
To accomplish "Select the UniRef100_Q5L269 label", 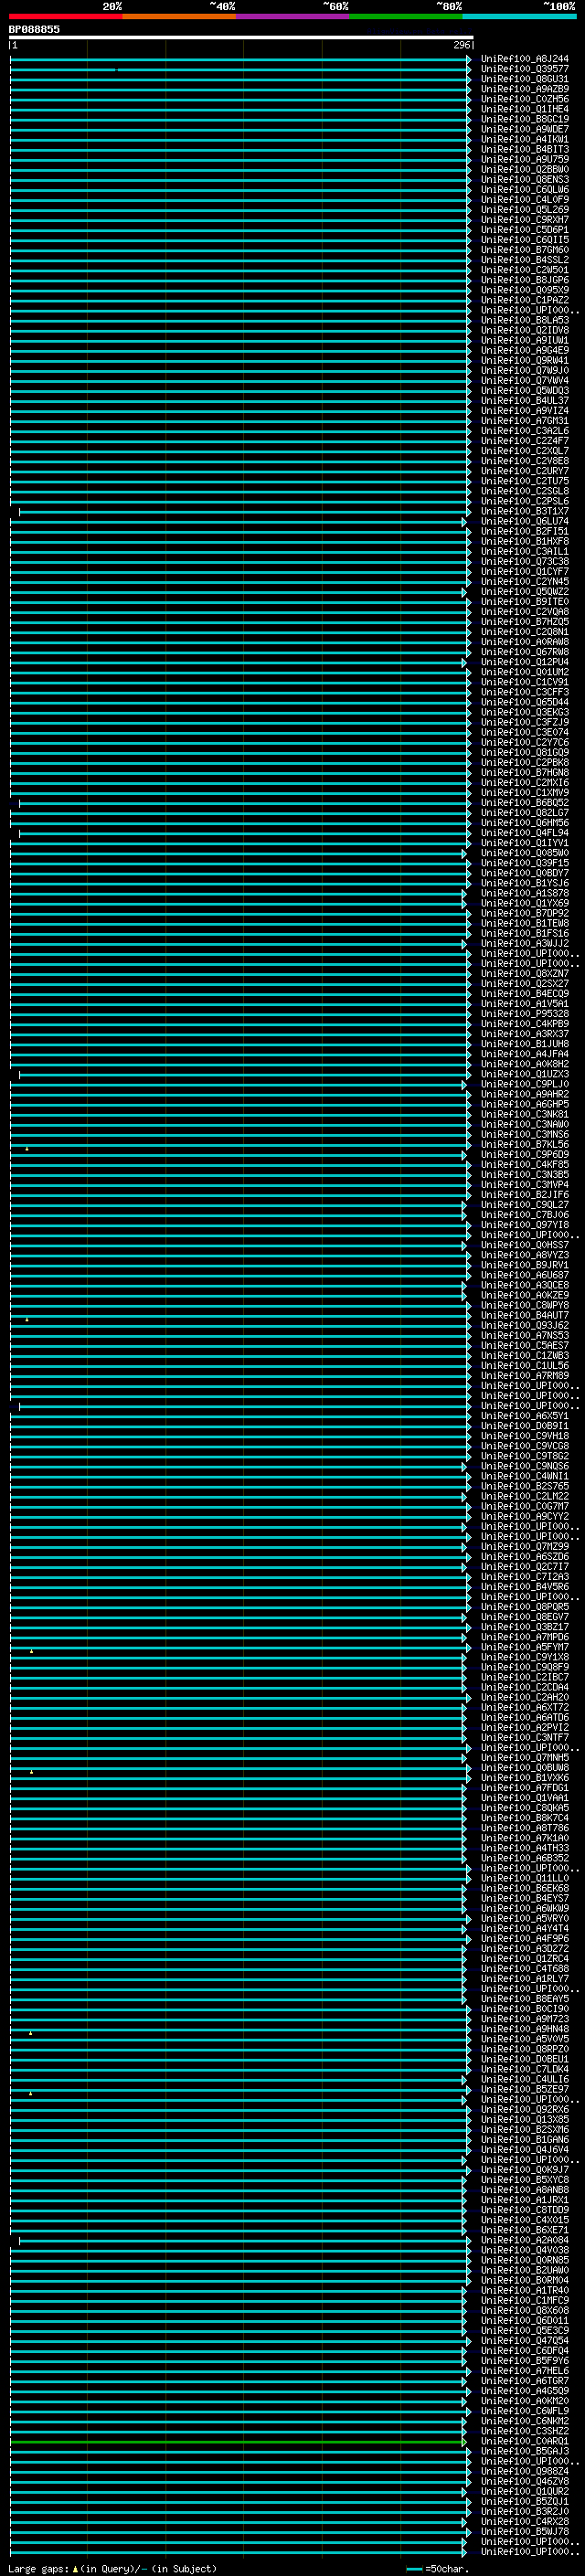I will tap(524, 210).
